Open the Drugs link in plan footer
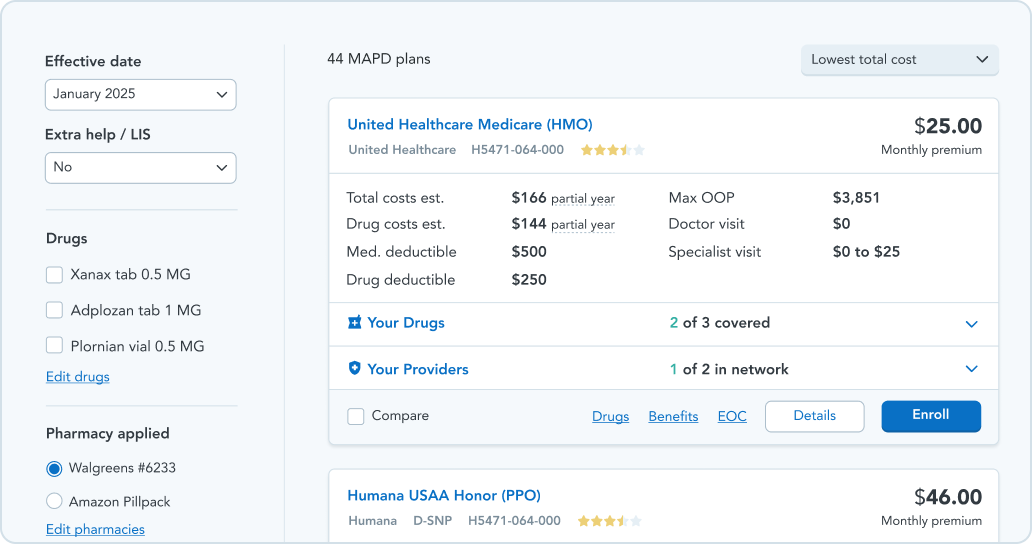Image resolution: width=1032 pixels, height=544 pixels. pyautogui.click(x=611, y=416)
